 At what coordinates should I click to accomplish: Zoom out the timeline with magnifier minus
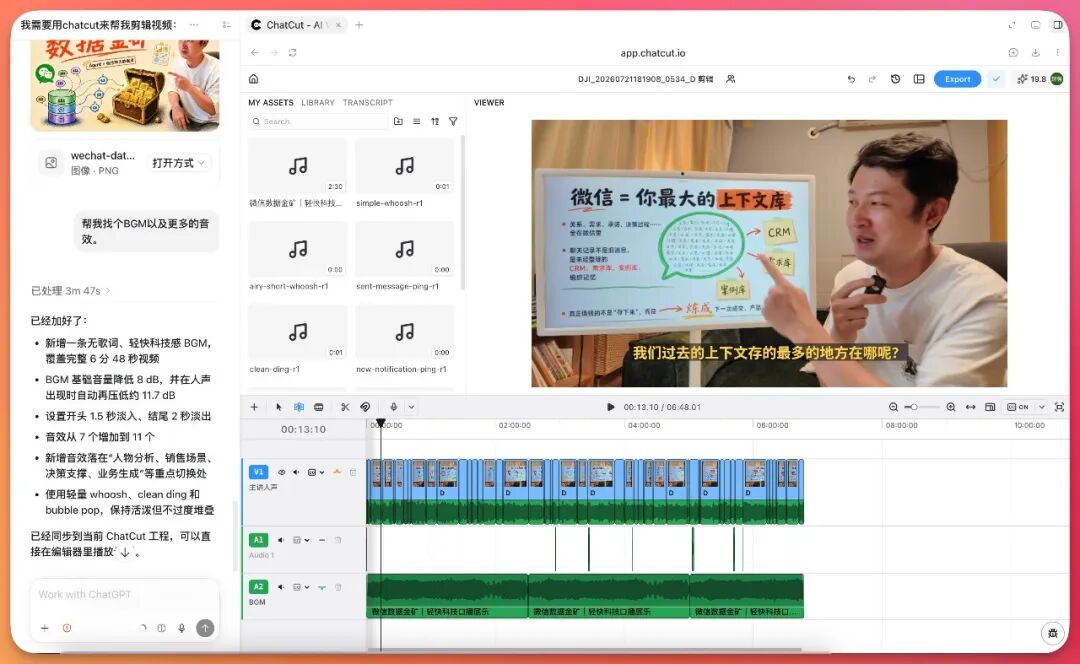pos(893,407)
